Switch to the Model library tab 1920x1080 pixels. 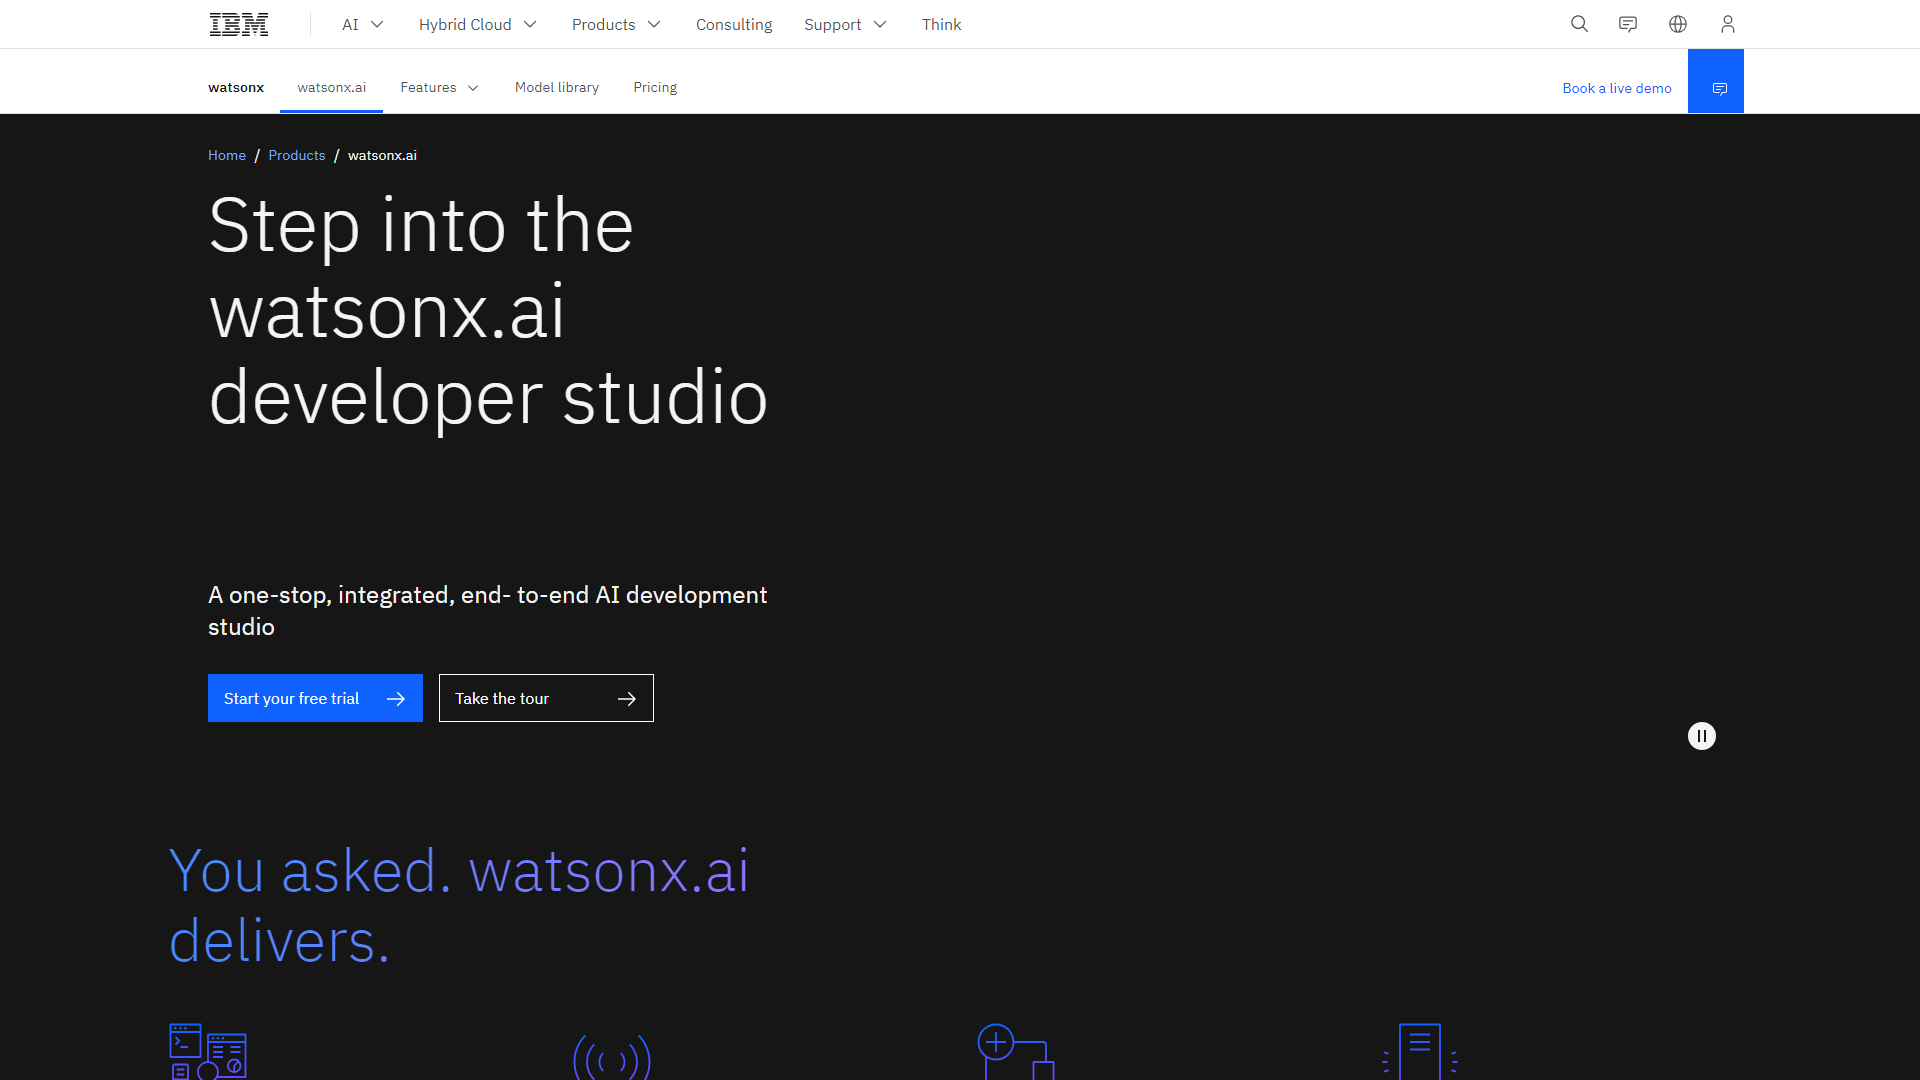point(556,87)
